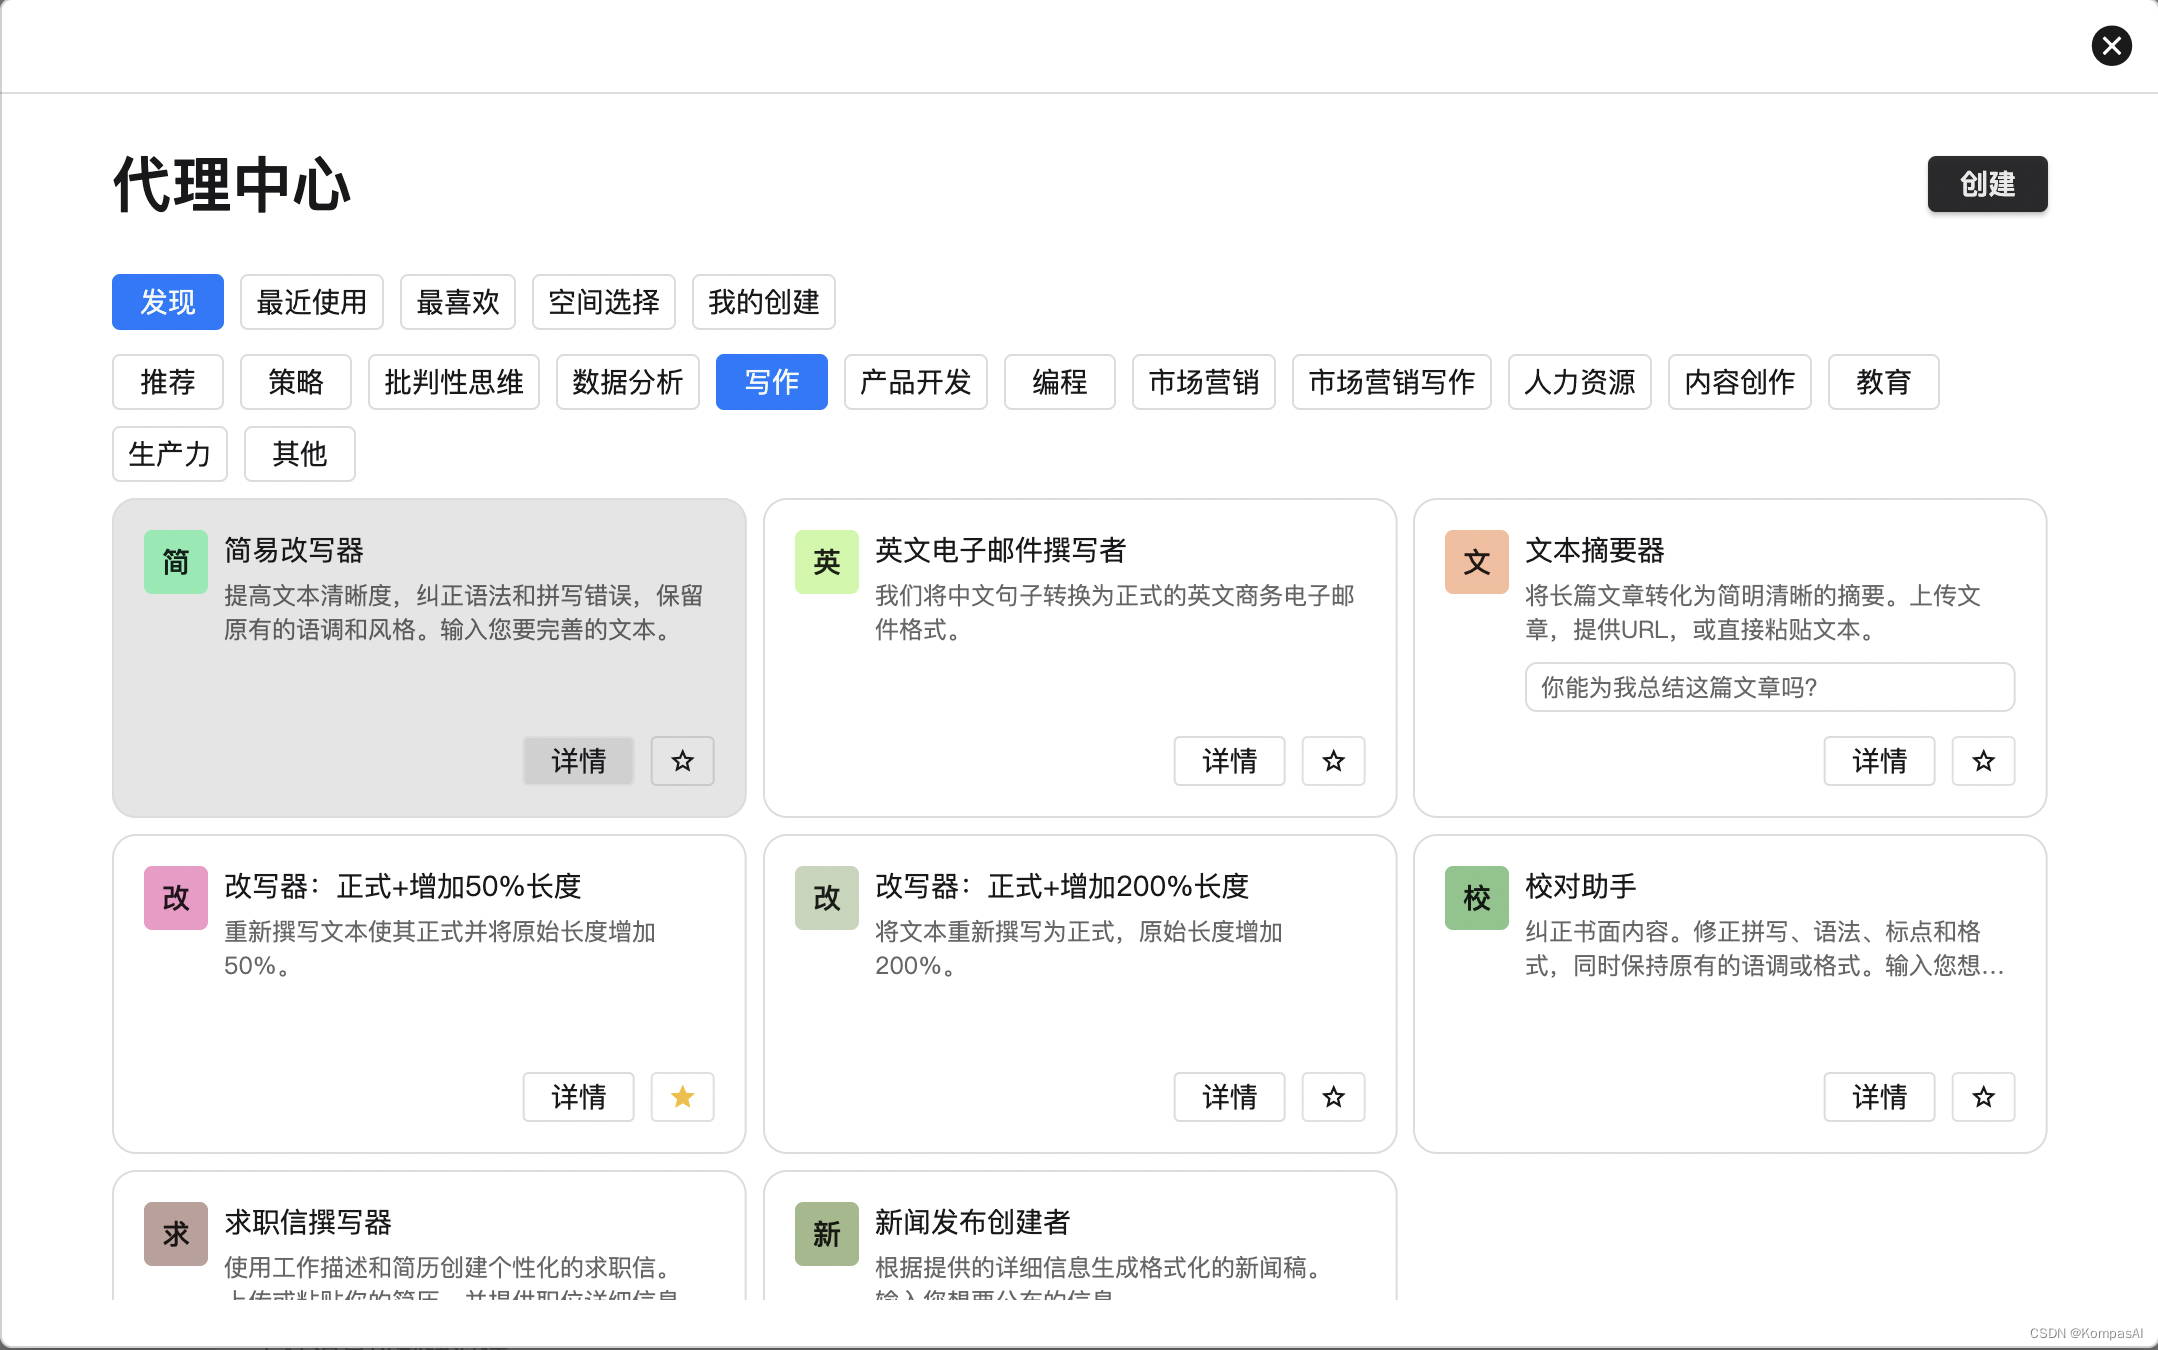Open the 我的创建 tab
Screen dimensions: 2158x1350
pos(763,302)
